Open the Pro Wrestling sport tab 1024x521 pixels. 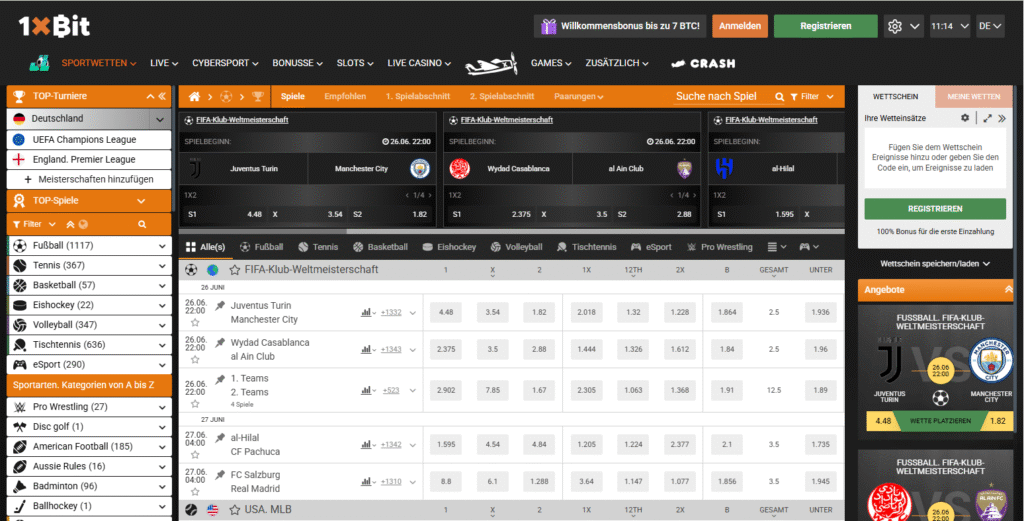(x=720, y=247)
